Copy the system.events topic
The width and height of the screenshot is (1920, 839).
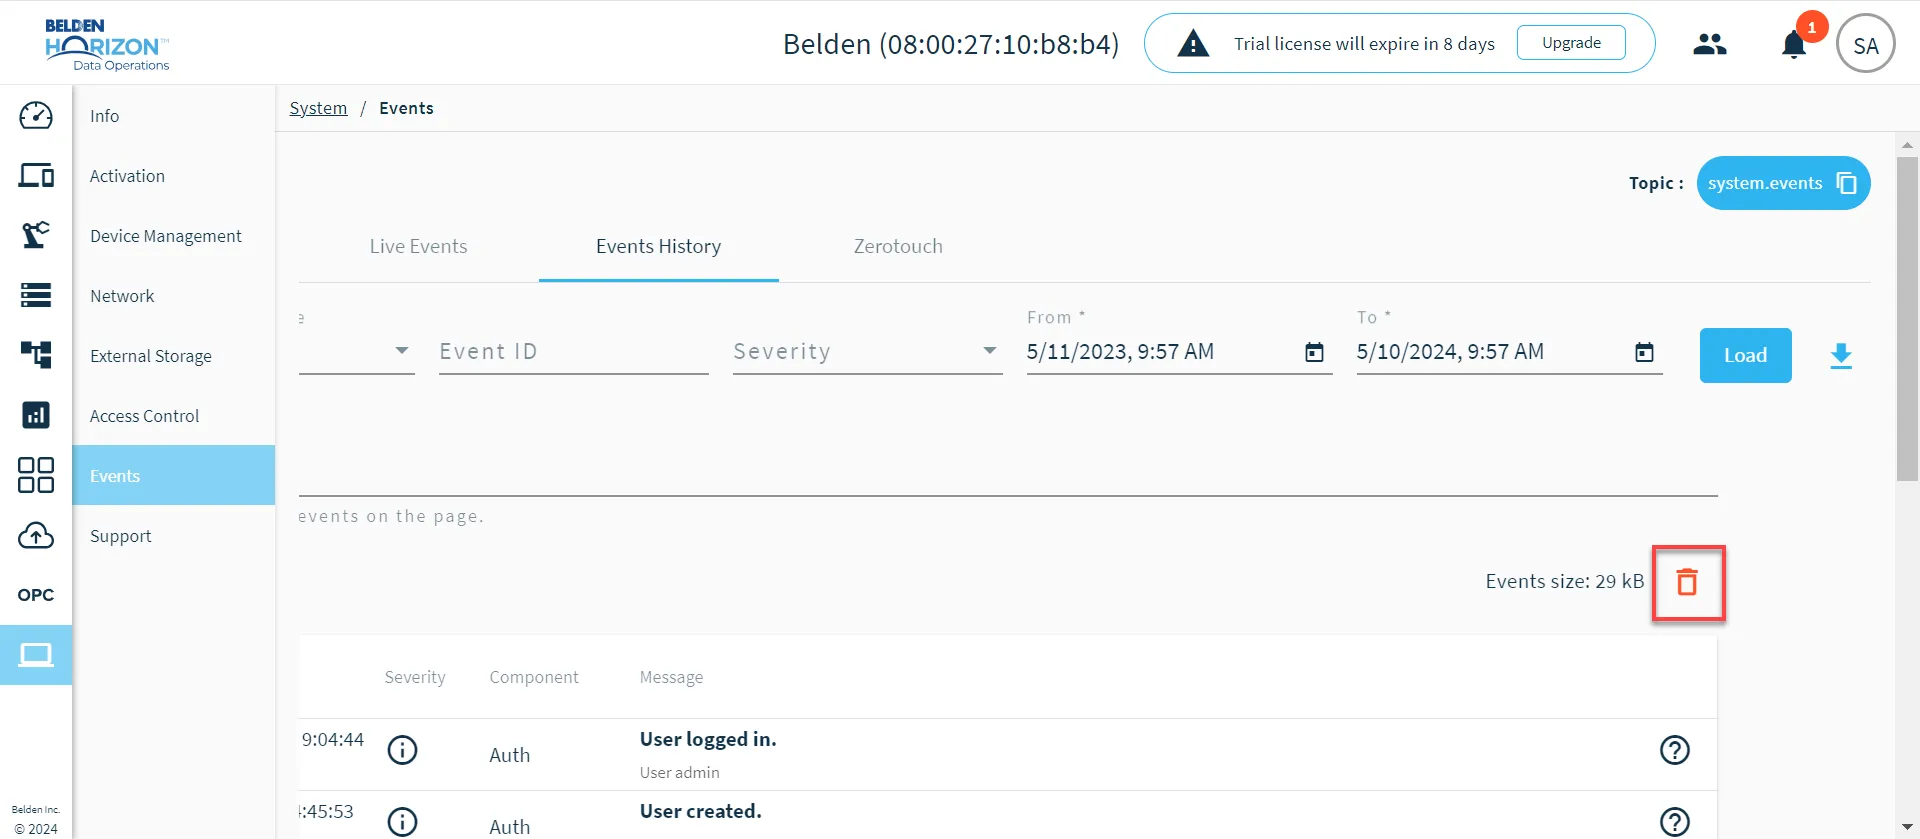pos(1847,183)
